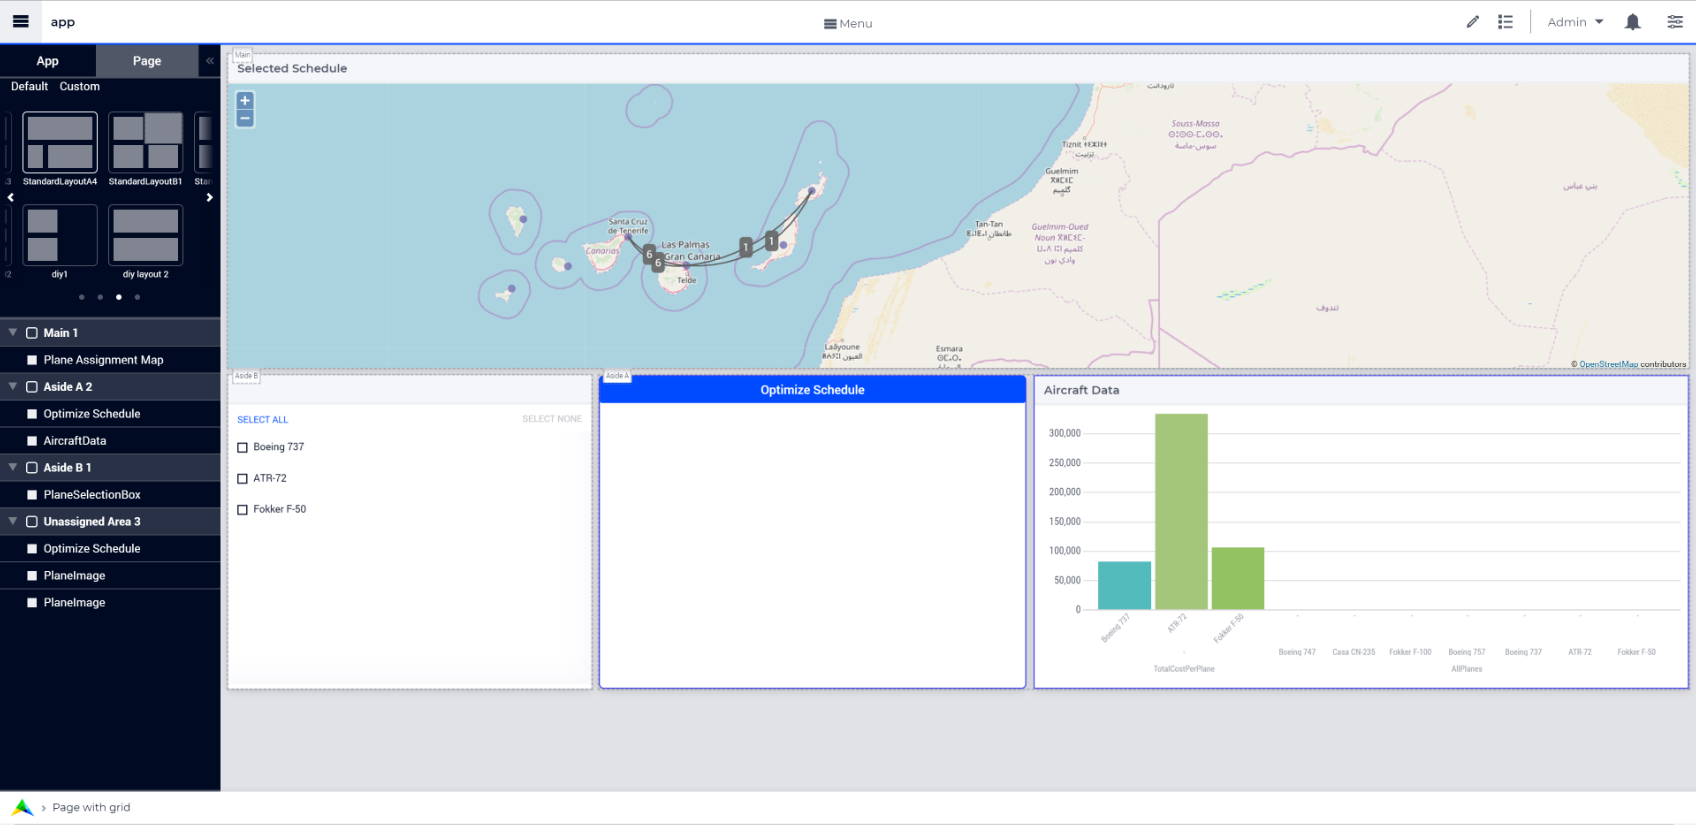Viewport: 1696px width, 825px height.
Task: Click SELECT NONE planes
Action: click(552, 419)
